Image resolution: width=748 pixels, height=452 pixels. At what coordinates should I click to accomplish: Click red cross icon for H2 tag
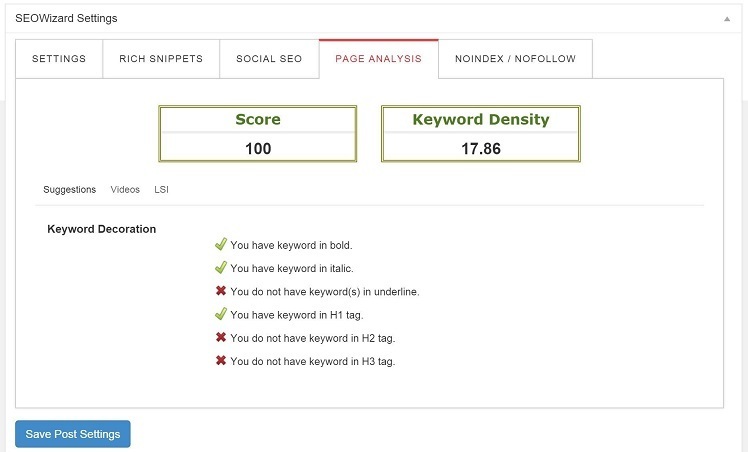click(x=220, y=337)
